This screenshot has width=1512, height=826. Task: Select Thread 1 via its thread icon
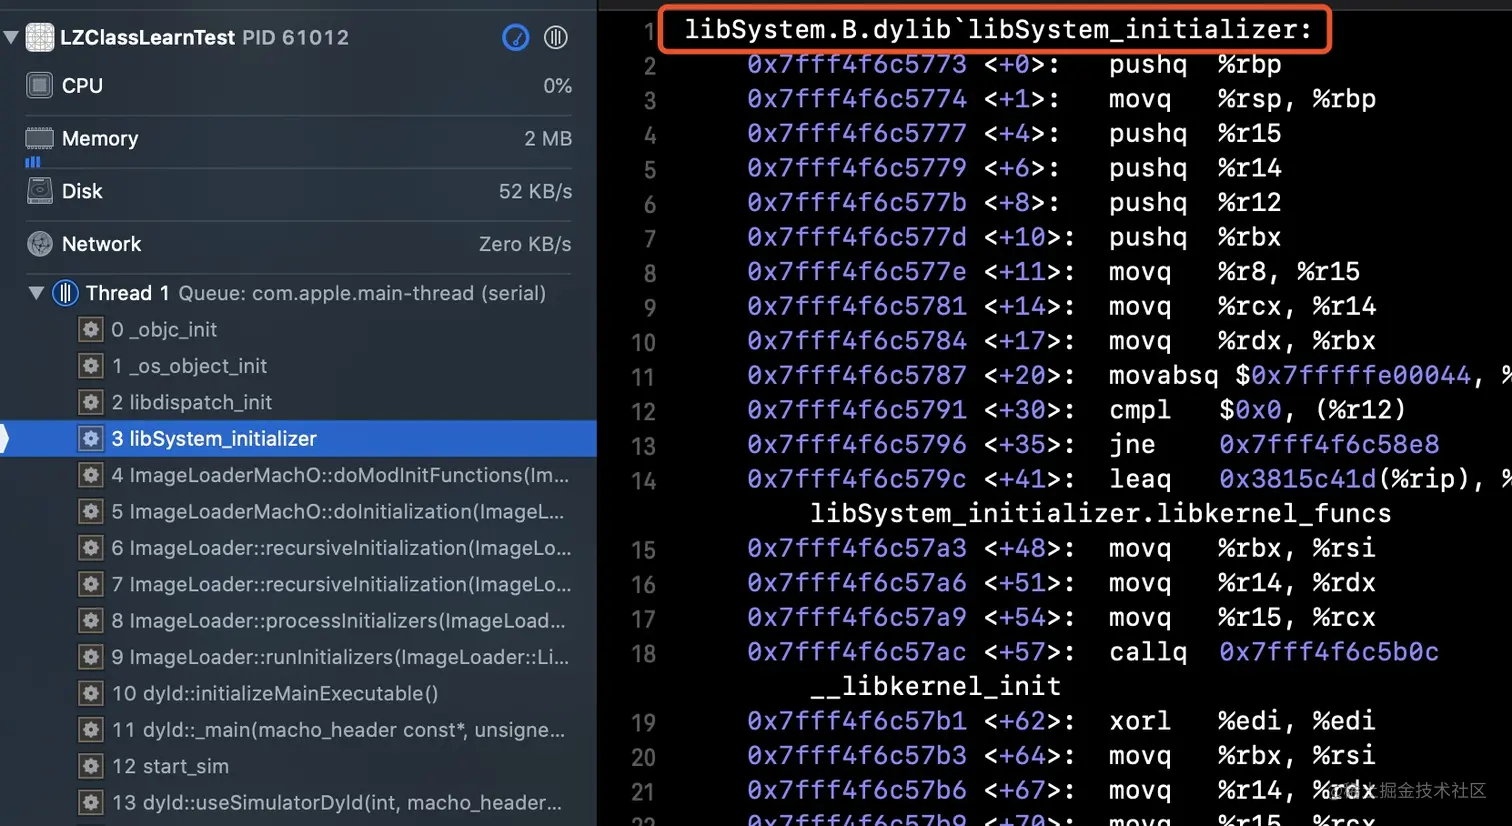tap(65, 293)
